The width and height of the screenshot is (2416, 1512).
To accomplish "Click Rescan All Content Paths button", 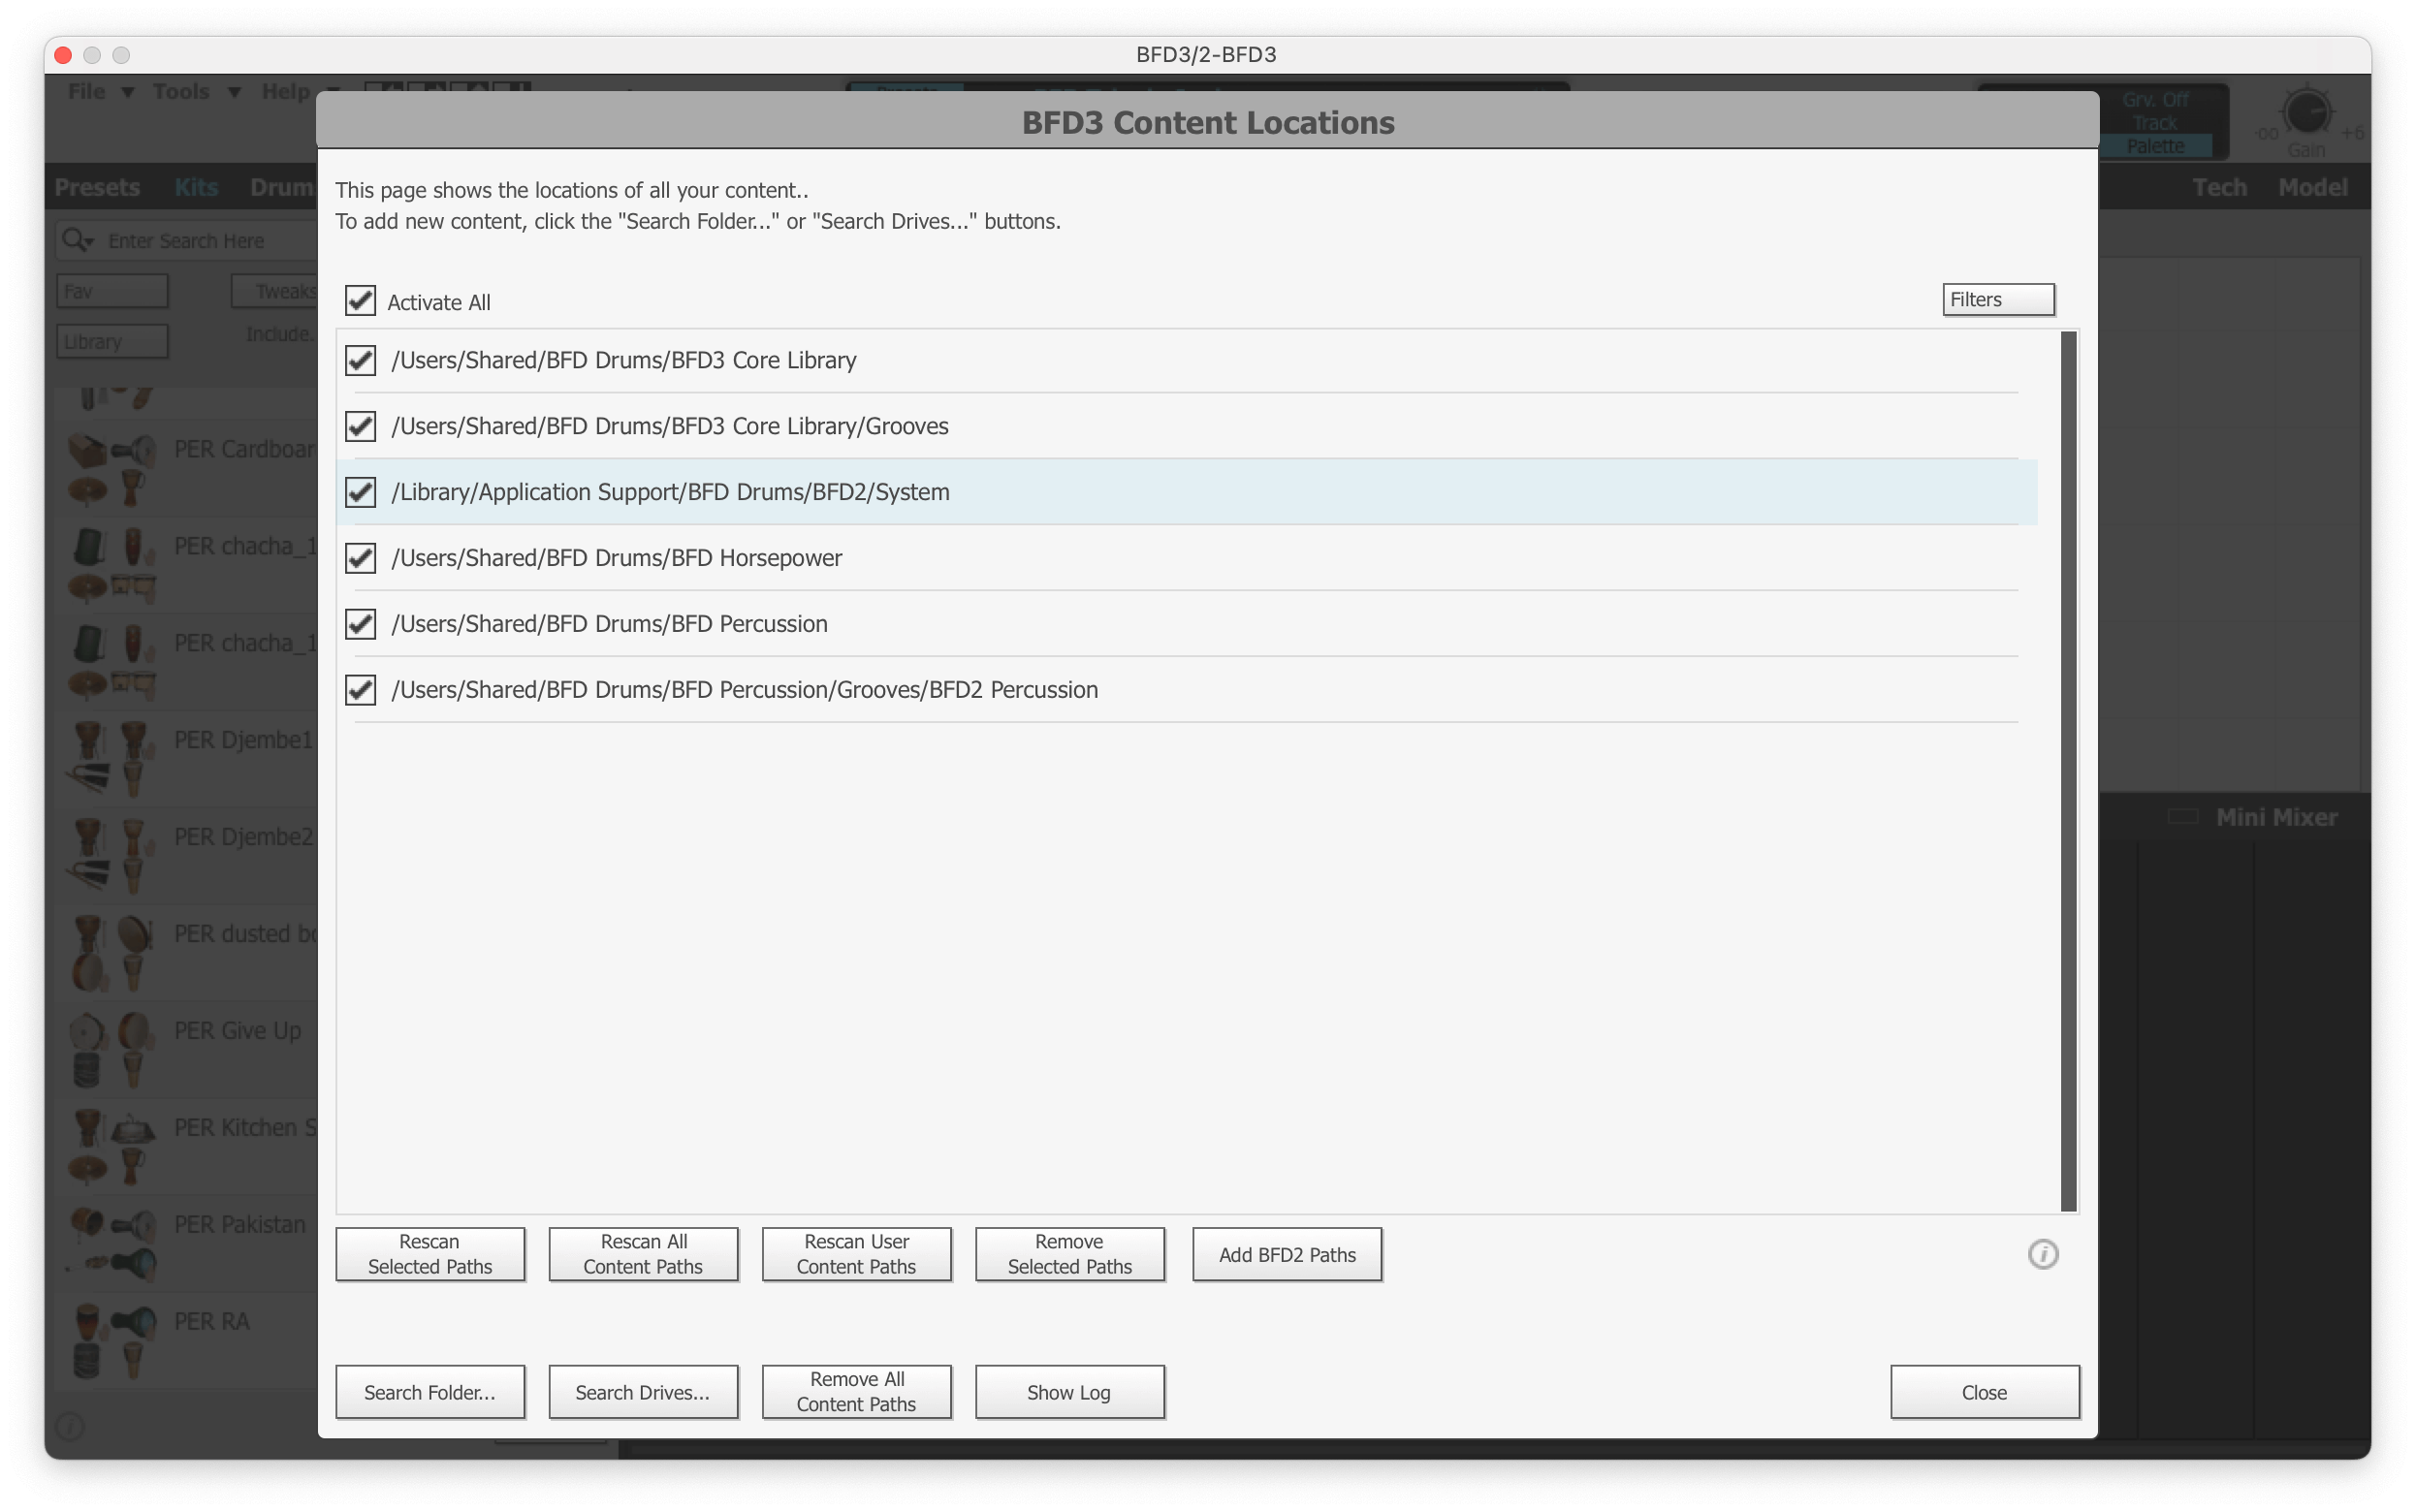I will (x=643, y=1254).
